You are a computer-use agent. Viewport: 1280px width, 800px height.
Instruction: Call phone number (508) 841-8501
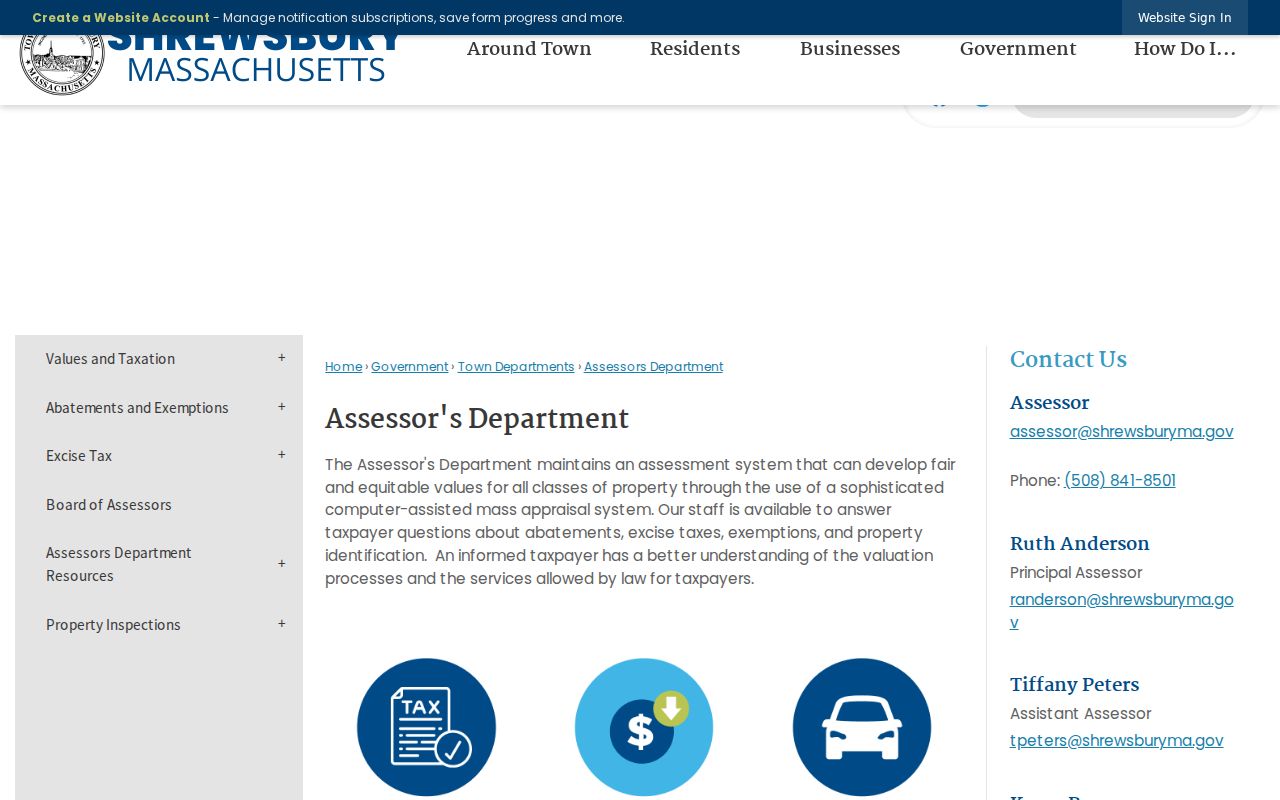click(1120, 481)
